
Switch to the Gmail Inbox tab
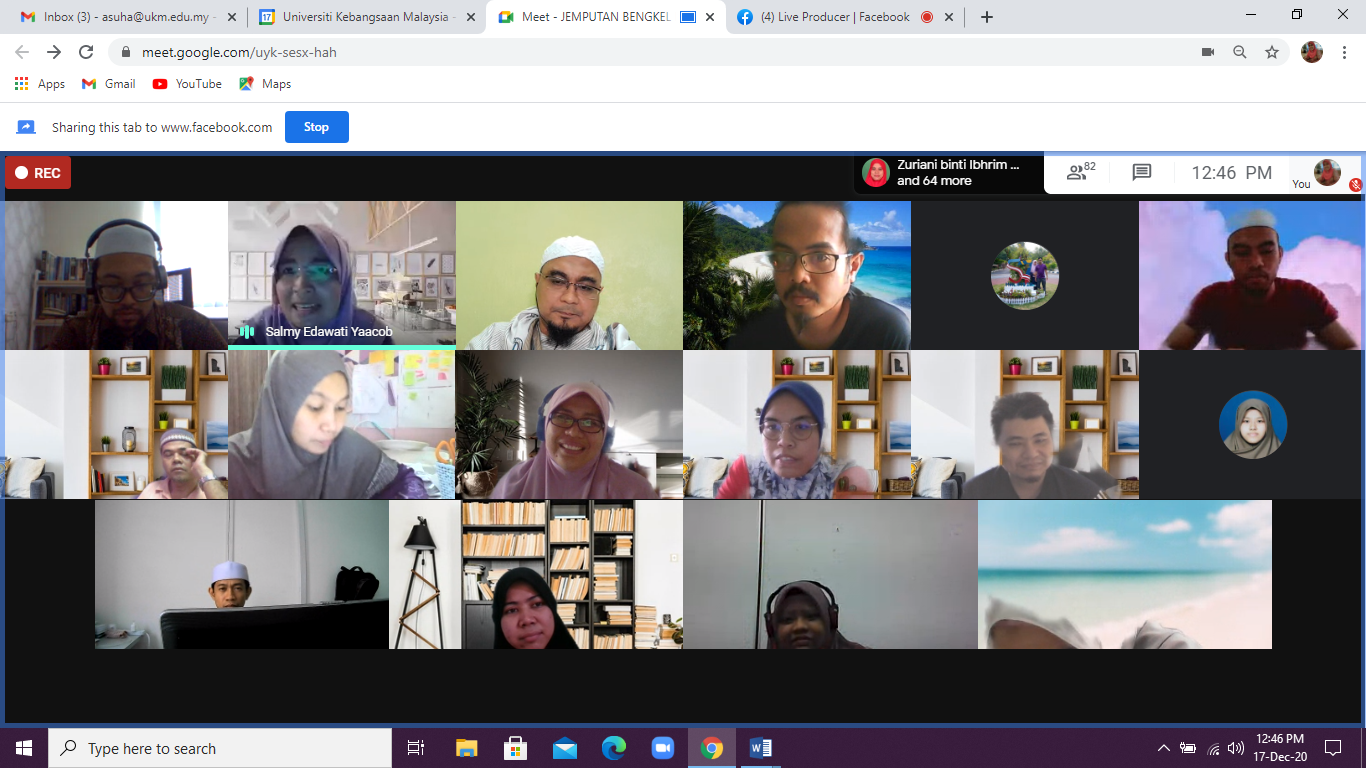pos(124,17)
